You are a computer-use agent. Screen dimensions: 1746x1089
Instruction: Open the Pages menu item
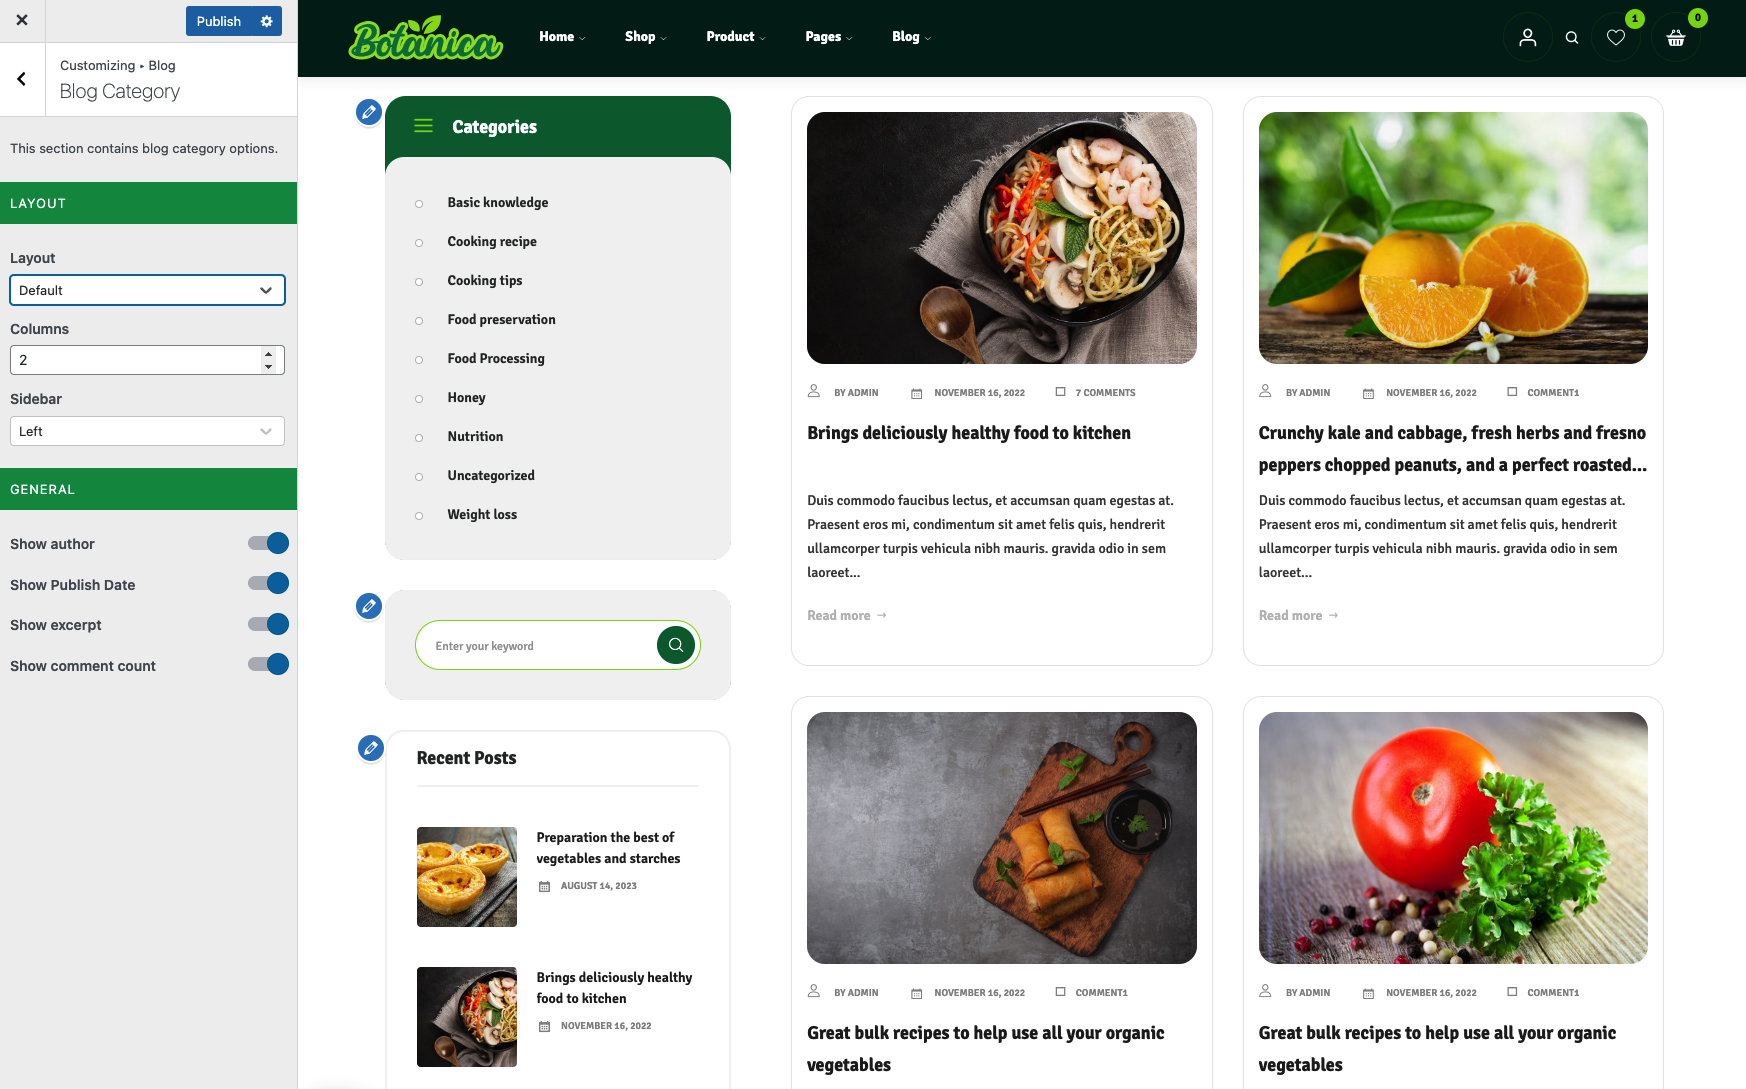829,37
